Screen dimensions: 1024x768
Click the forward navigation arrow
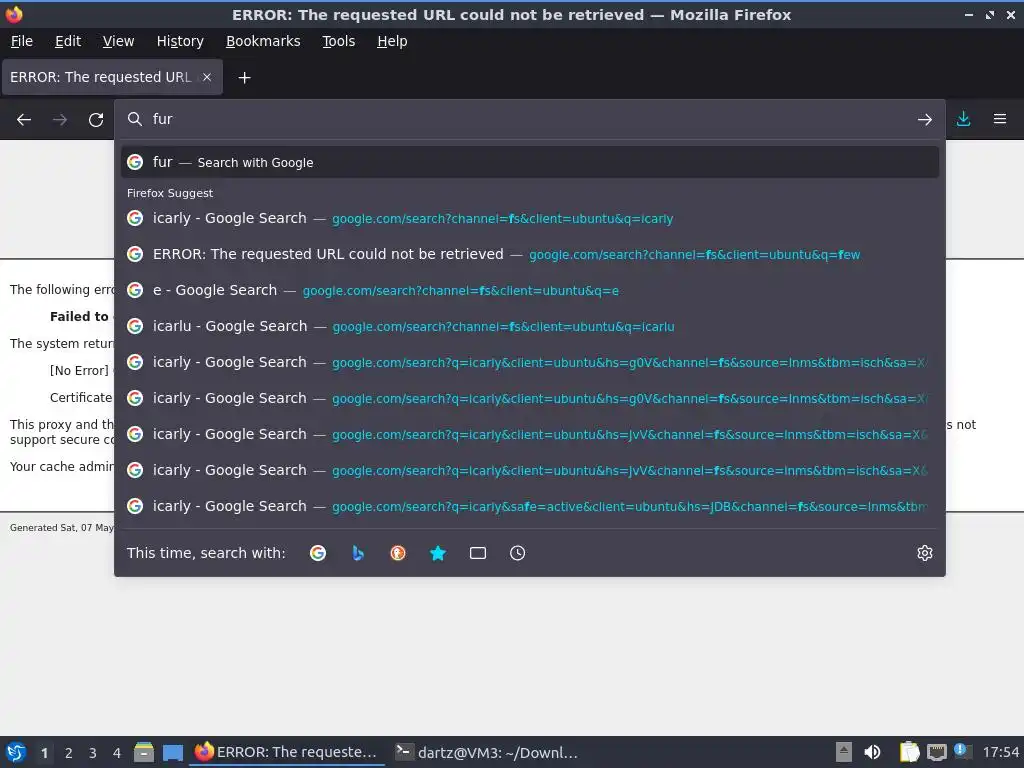(60, 120)
